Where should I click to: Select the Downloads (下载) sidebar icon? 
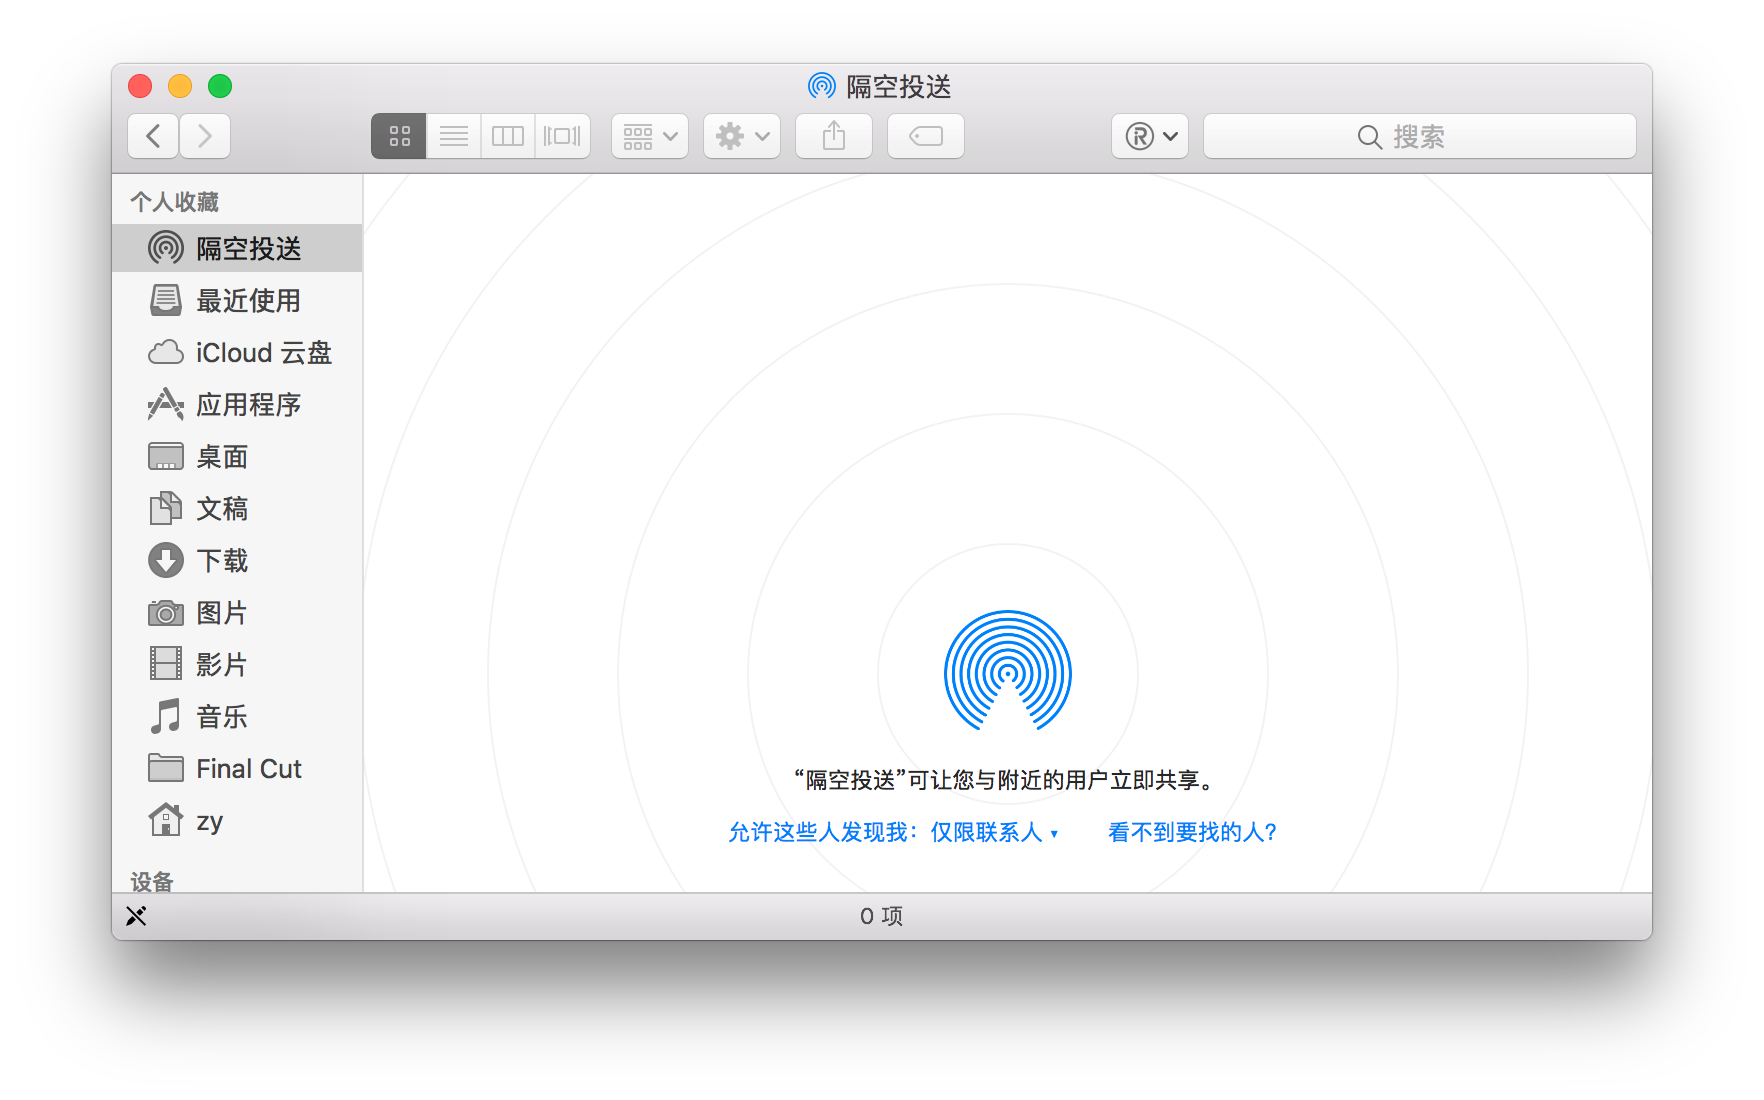[166, 560]
